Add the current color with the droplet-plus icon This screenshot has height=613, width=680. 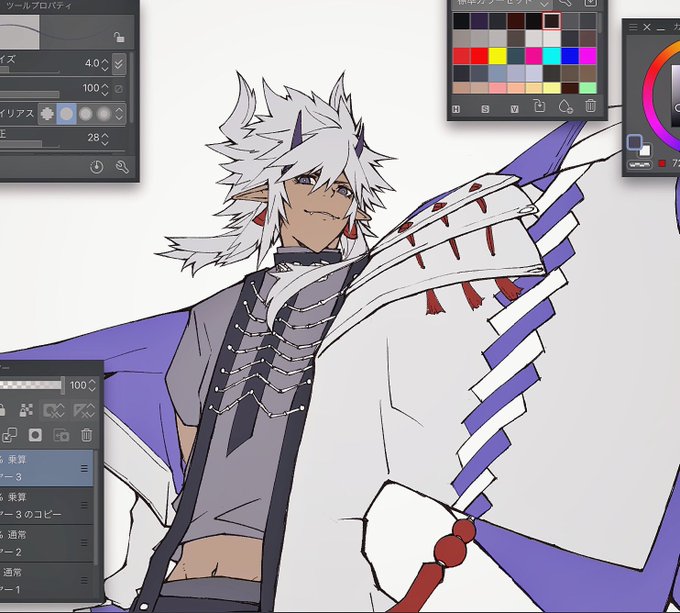[566, 106]
